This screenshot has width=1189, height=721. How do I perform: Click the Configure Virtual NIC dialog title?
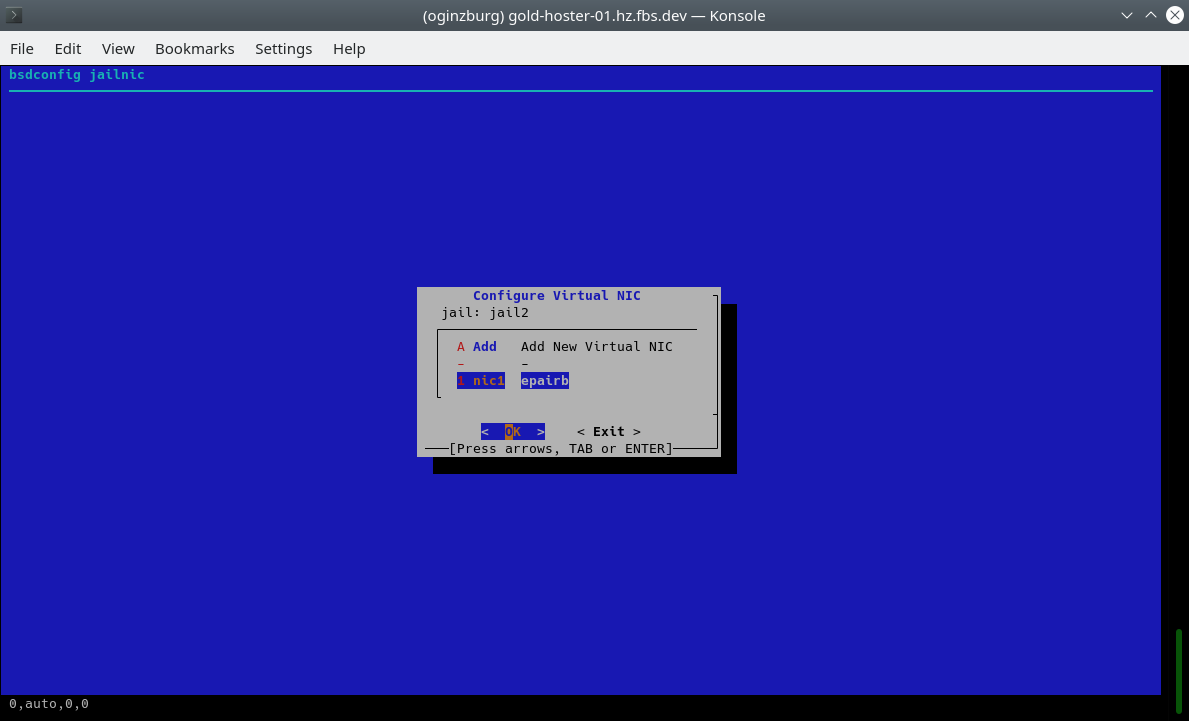(557, 296)
